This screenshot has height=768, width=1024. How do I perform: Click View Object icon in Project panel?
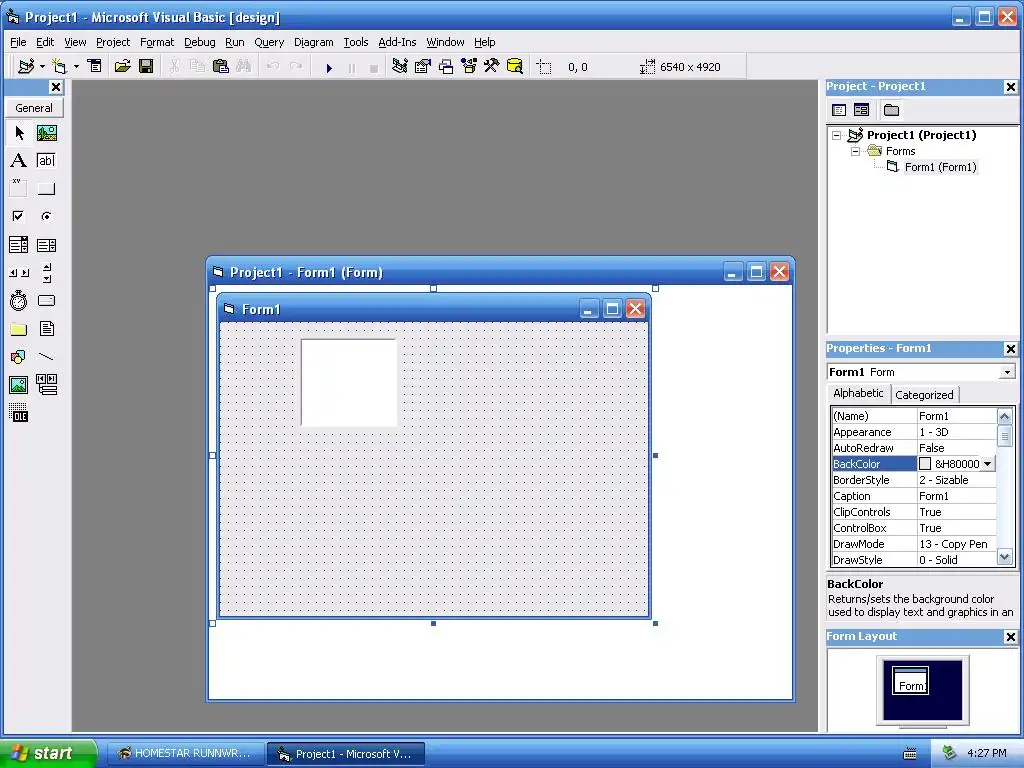pos(861,110)
